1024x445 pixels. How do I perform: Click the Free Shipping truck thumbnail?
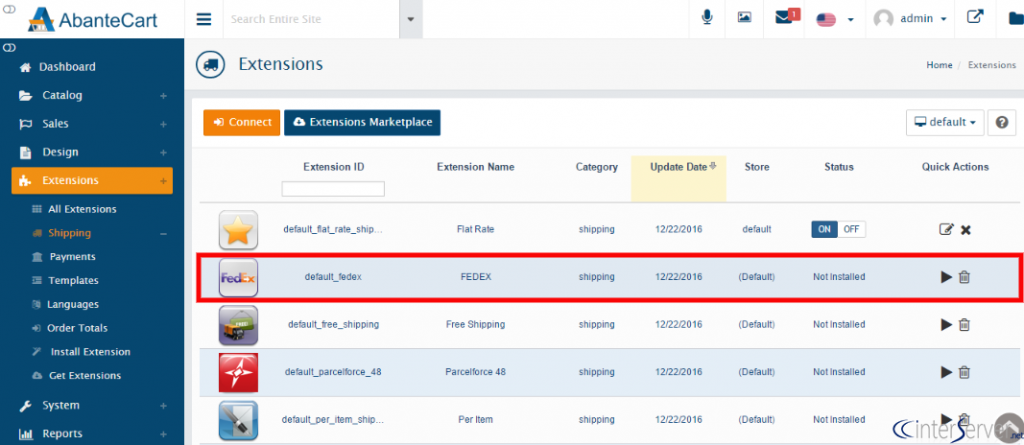click(x=238, y=325)
